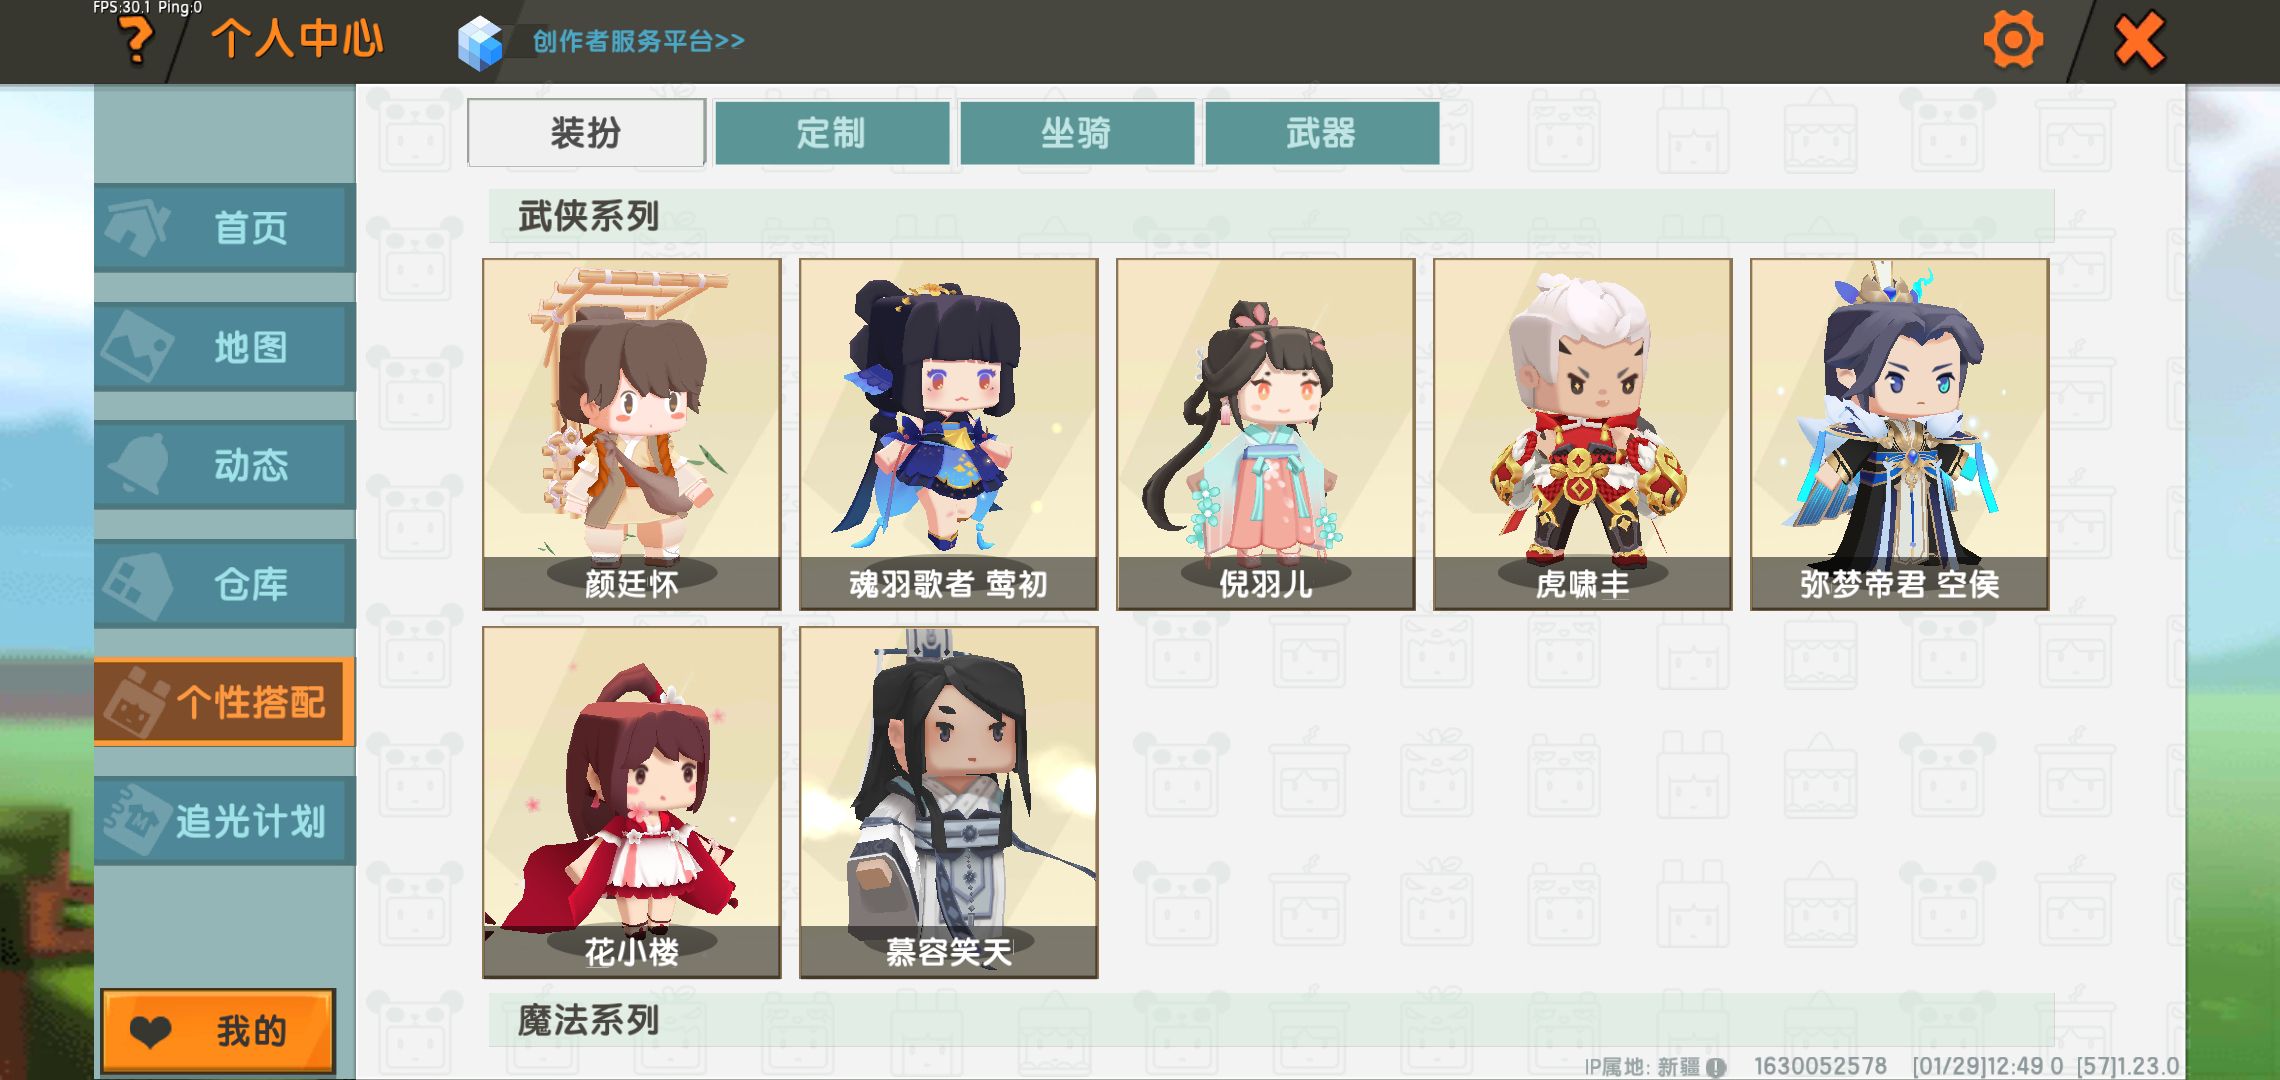Select the 虎啸丰 character skin

point(1583,434)
